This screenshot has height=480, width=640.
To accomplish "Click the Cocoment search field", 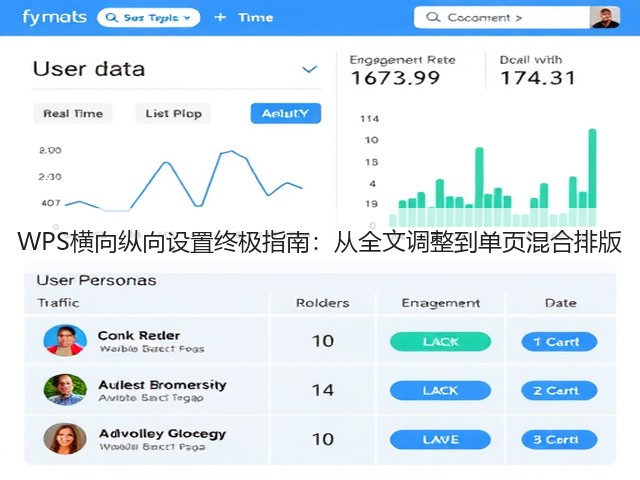I will pos(502,18).
